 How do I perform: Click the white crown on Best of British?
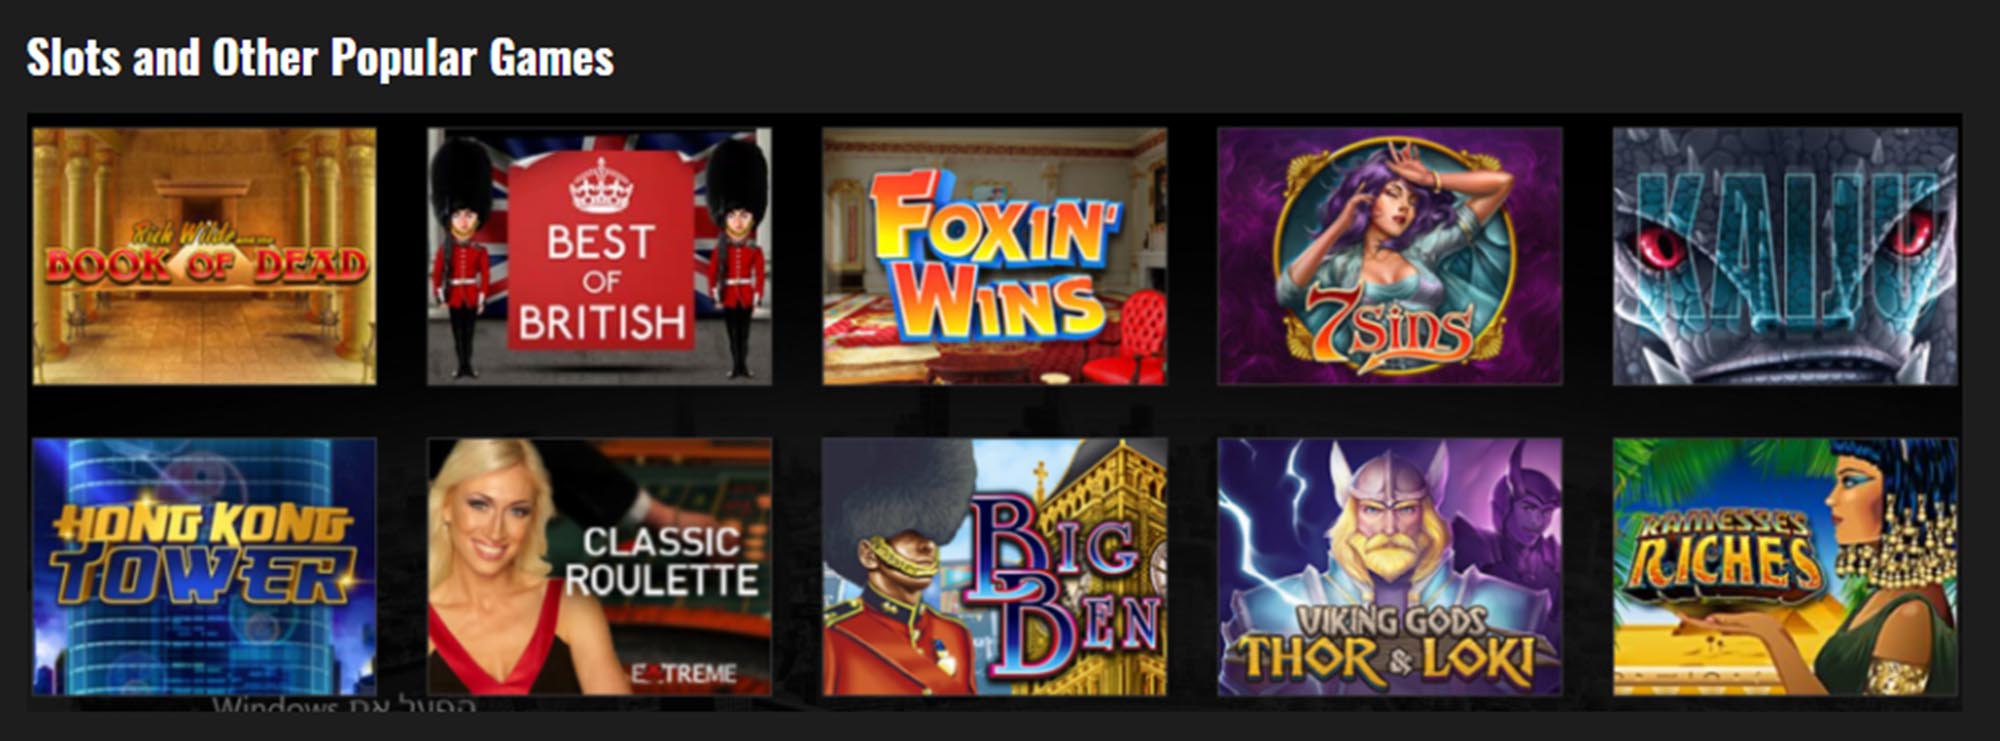[x=600, y=186]
